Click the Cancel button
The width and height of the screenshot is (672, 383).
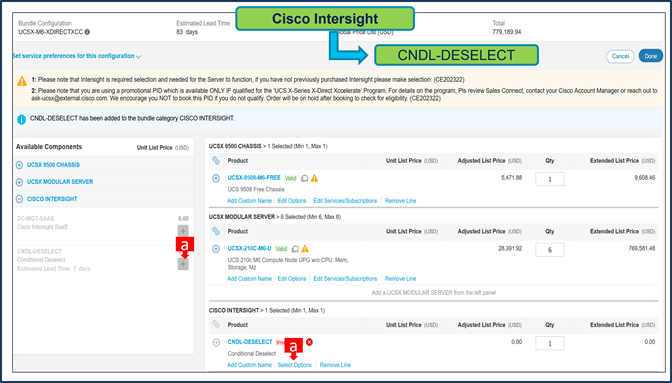pos(620,57)
